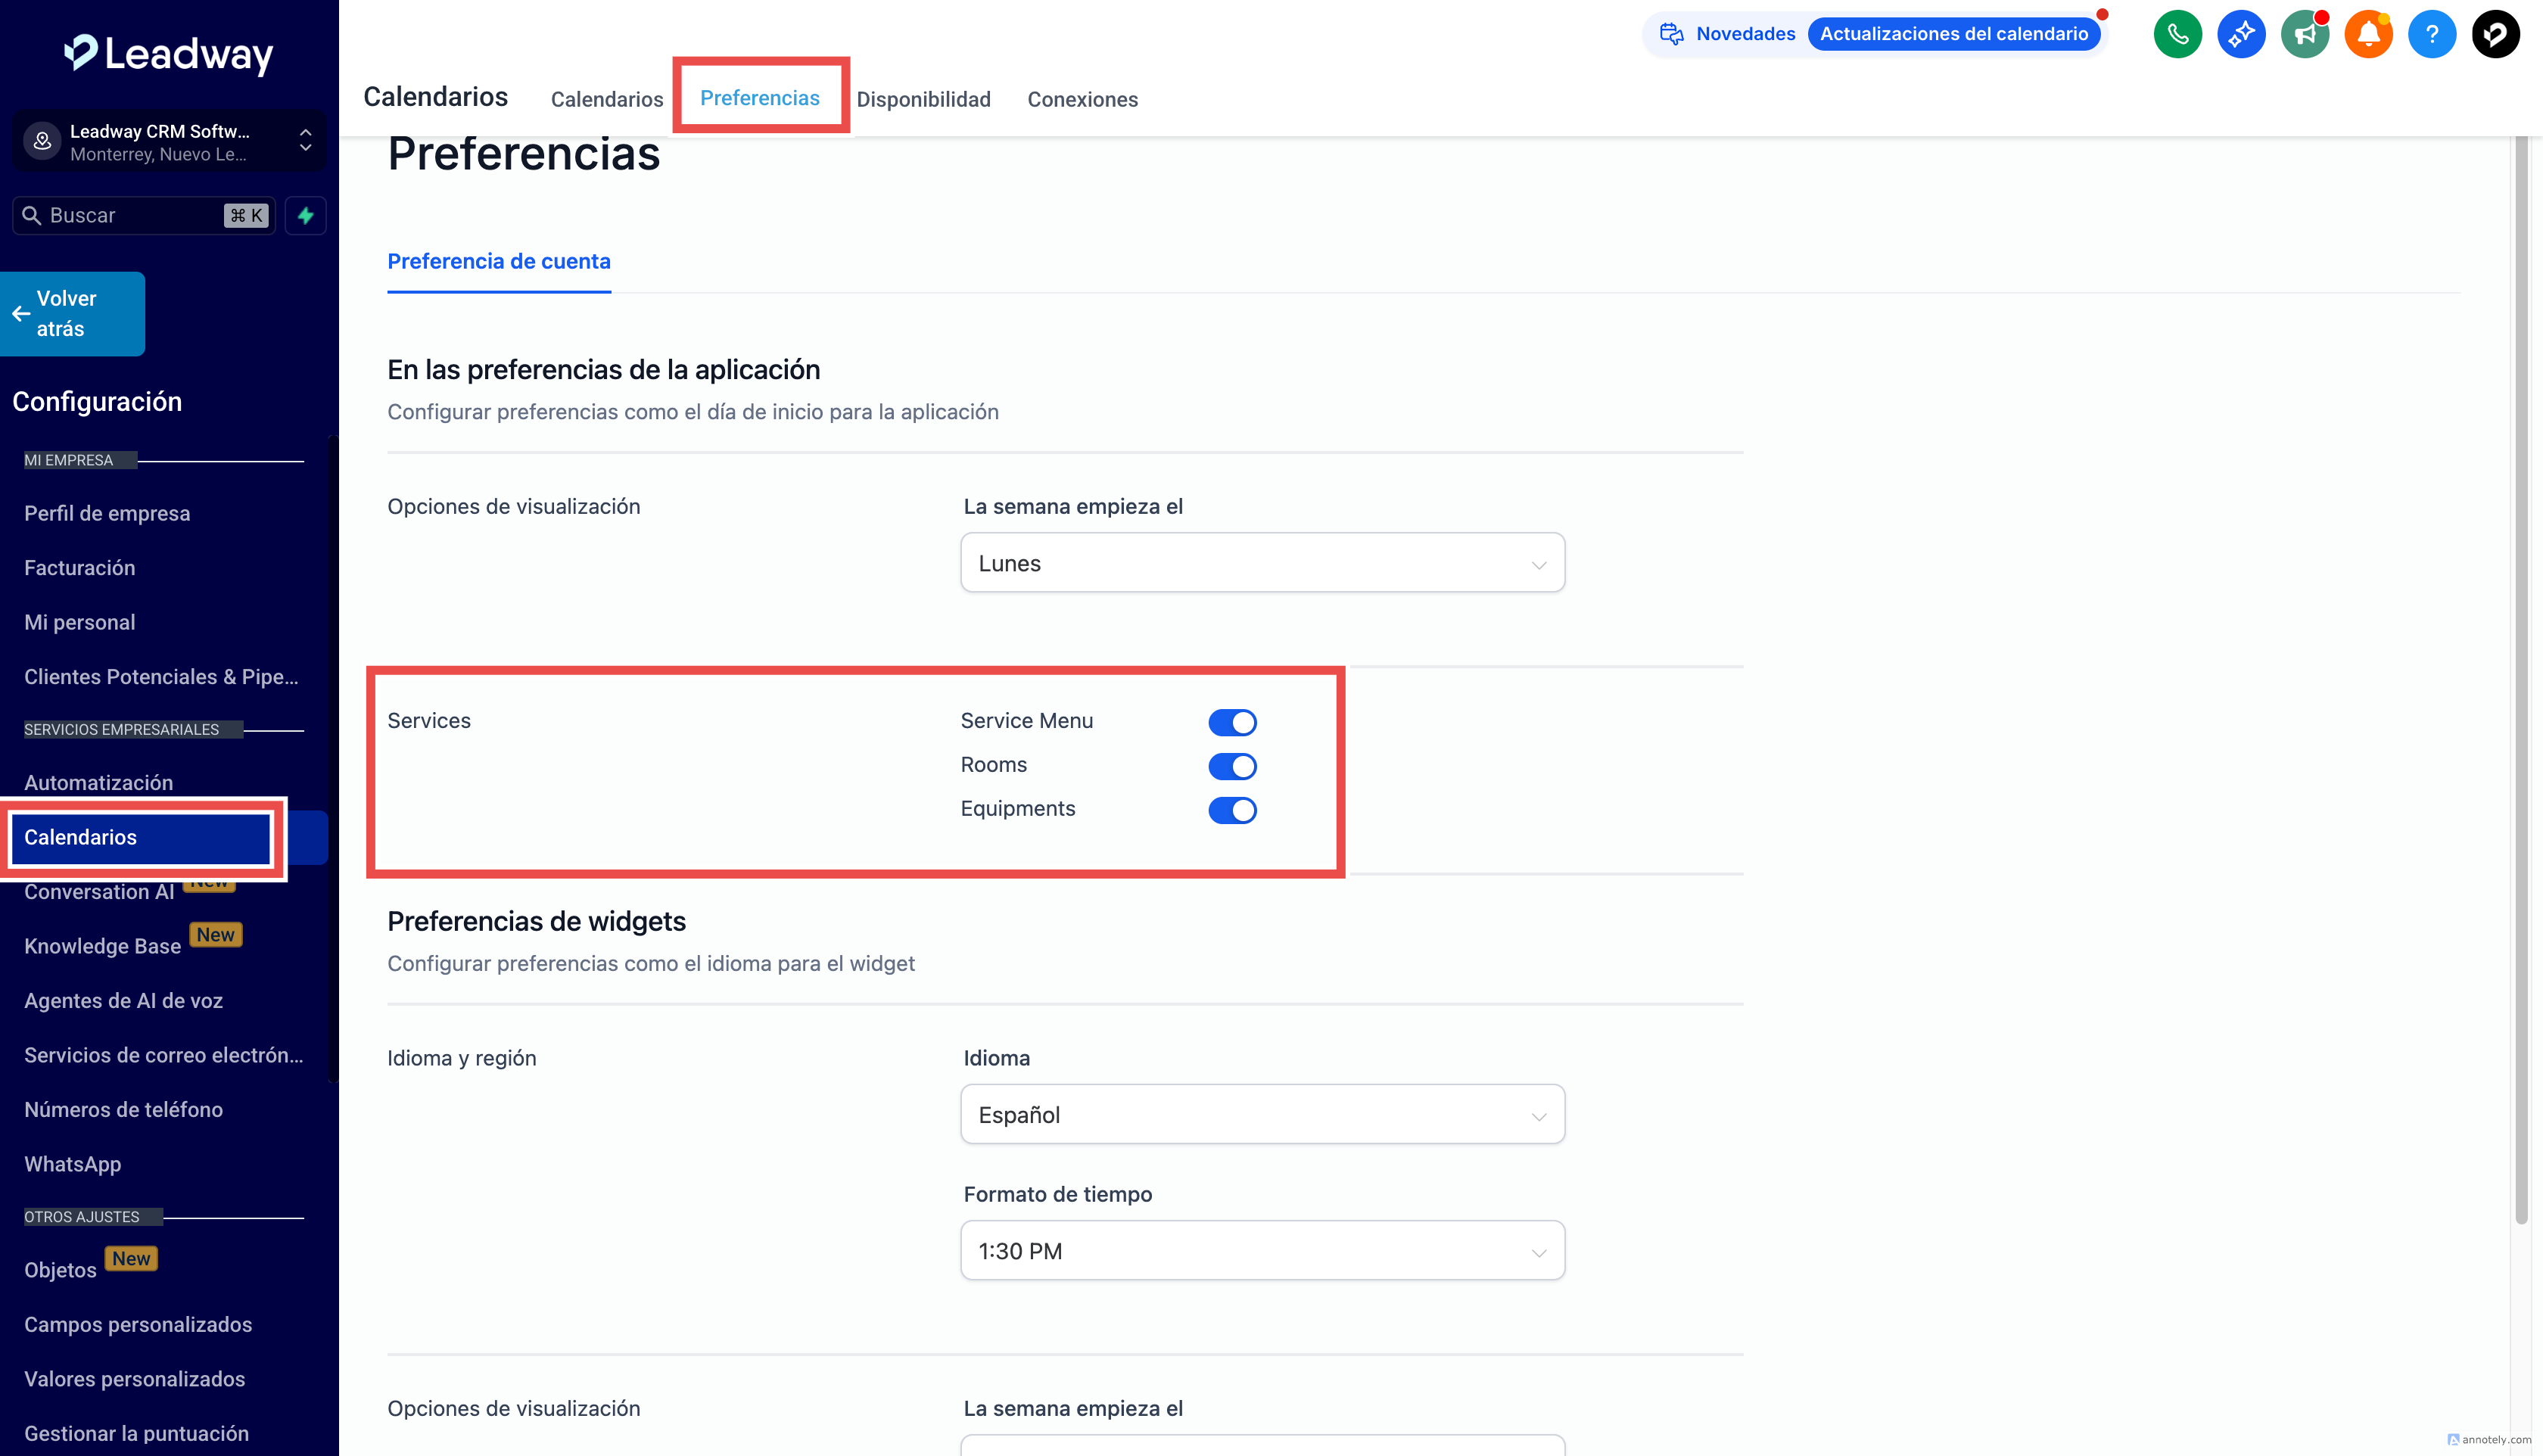Open the black Leadway profile avatar

coord(2495,34)
